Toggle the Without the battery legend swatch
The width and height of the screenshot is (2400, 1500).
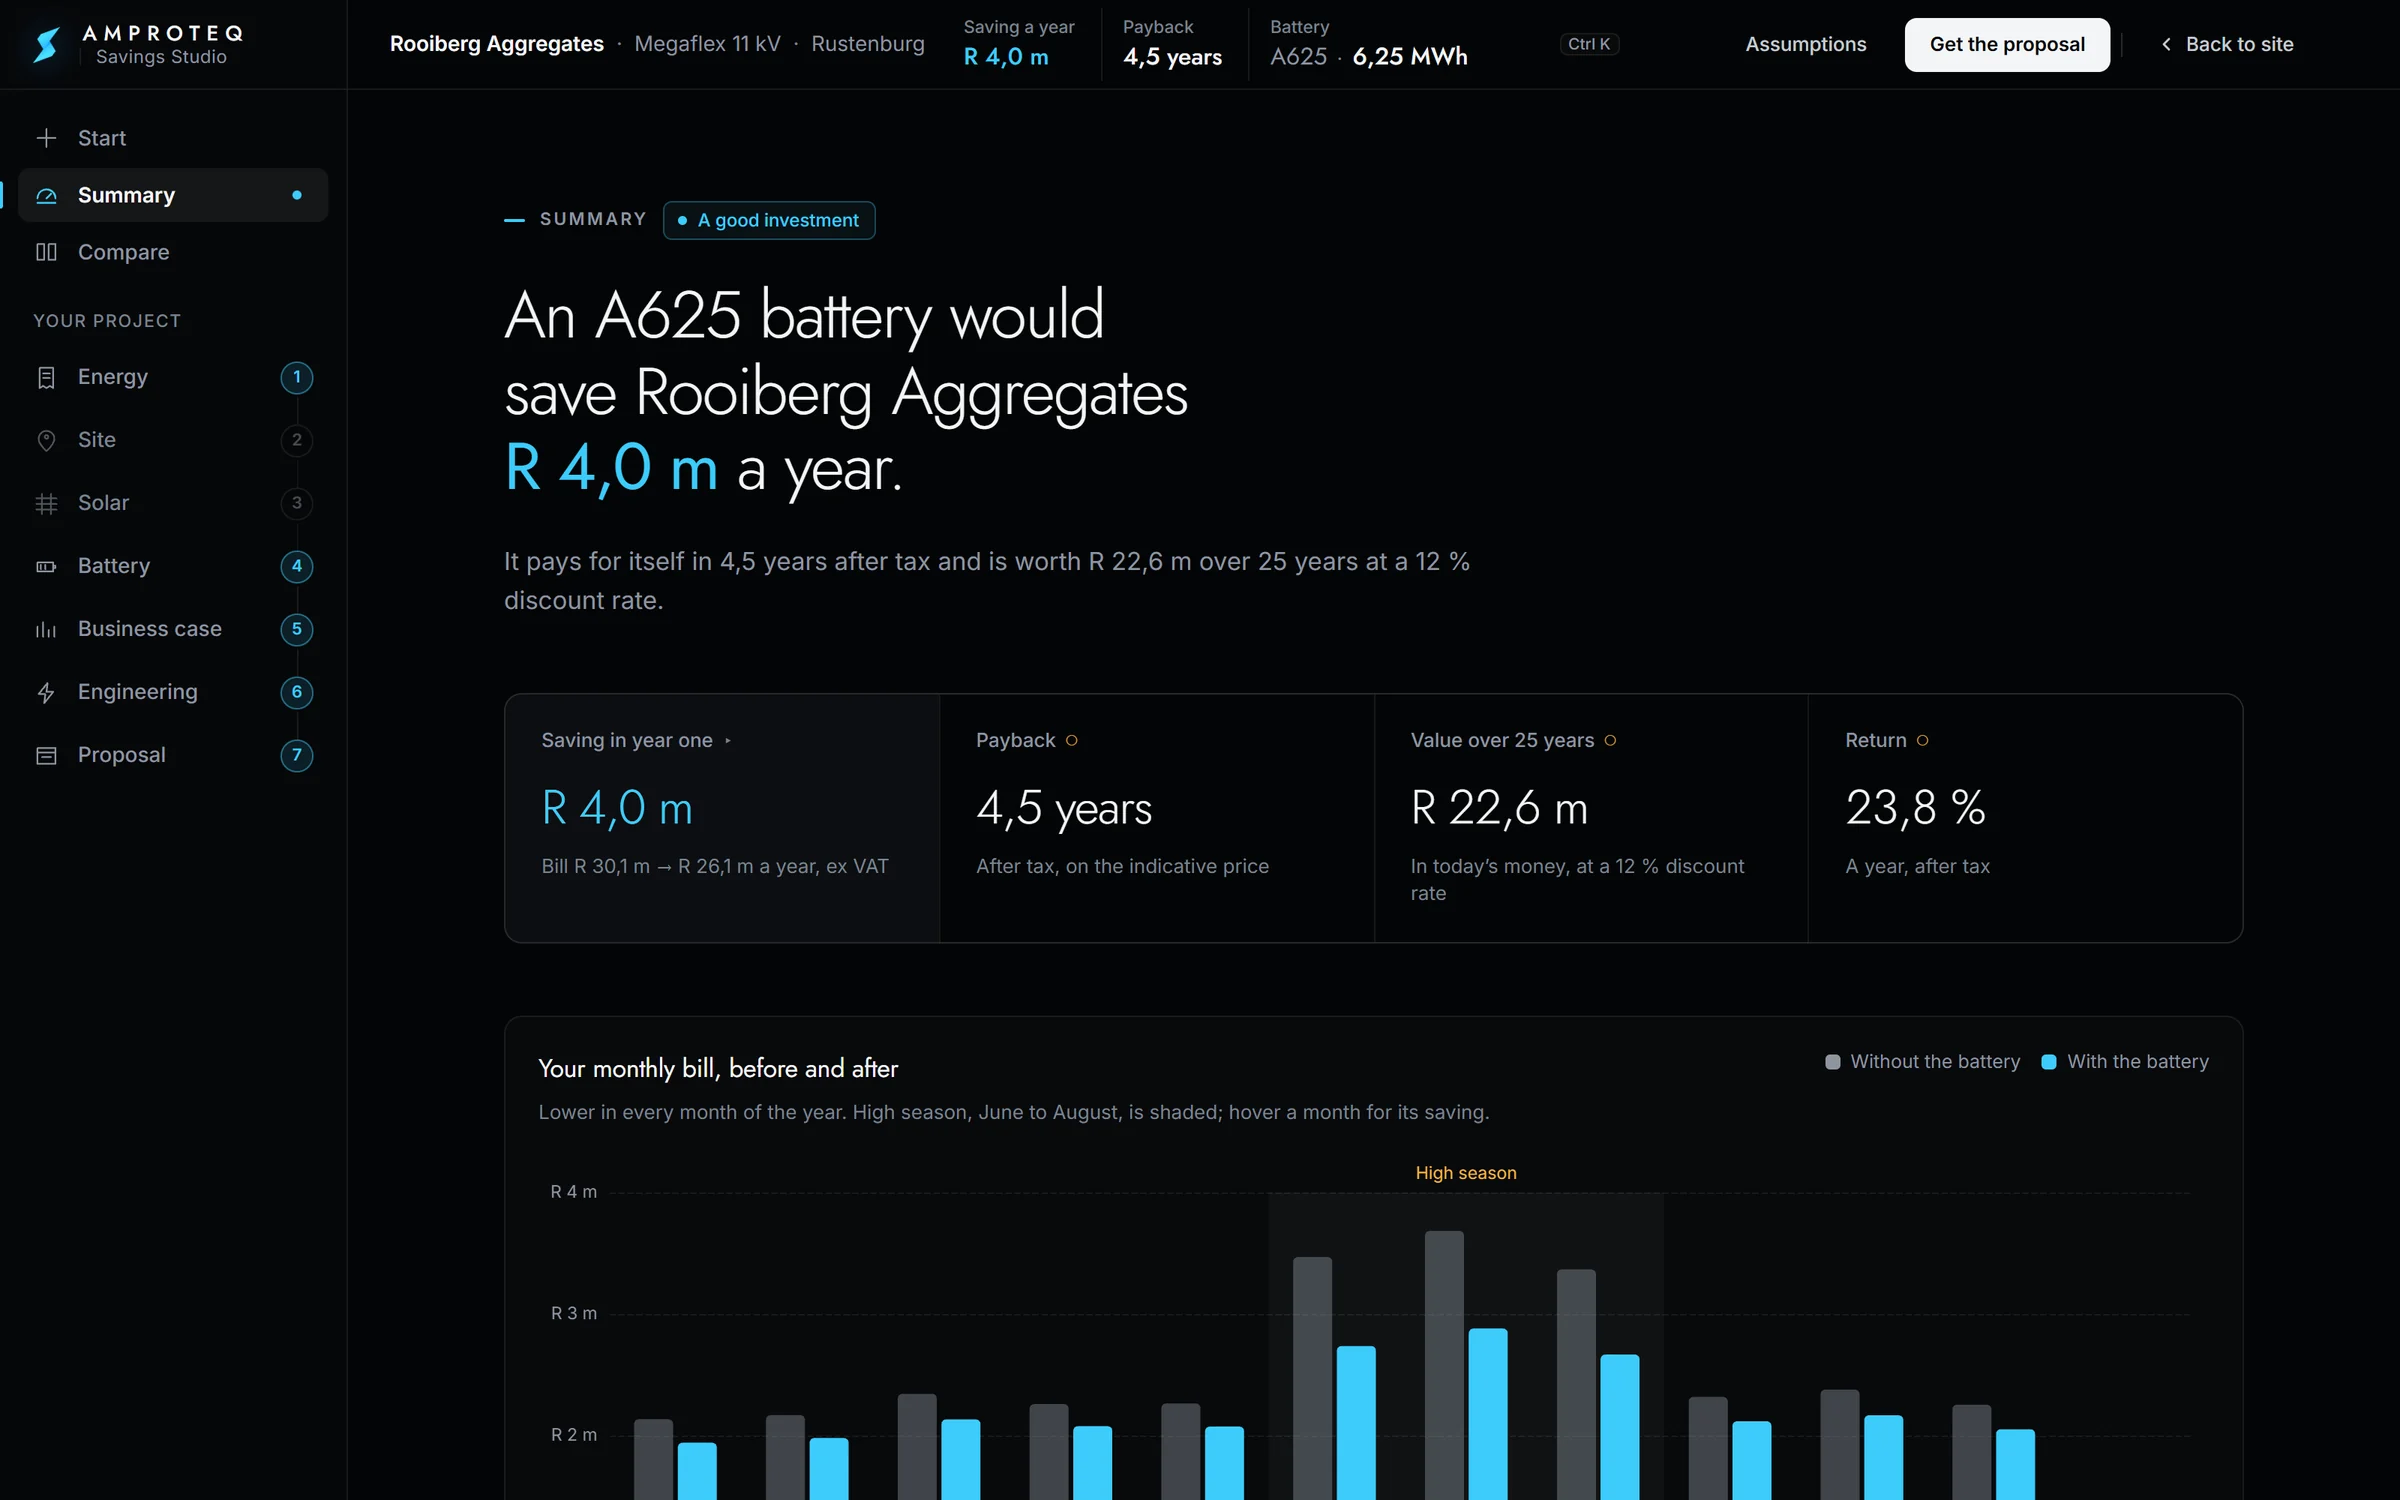pos(1832,1062)
